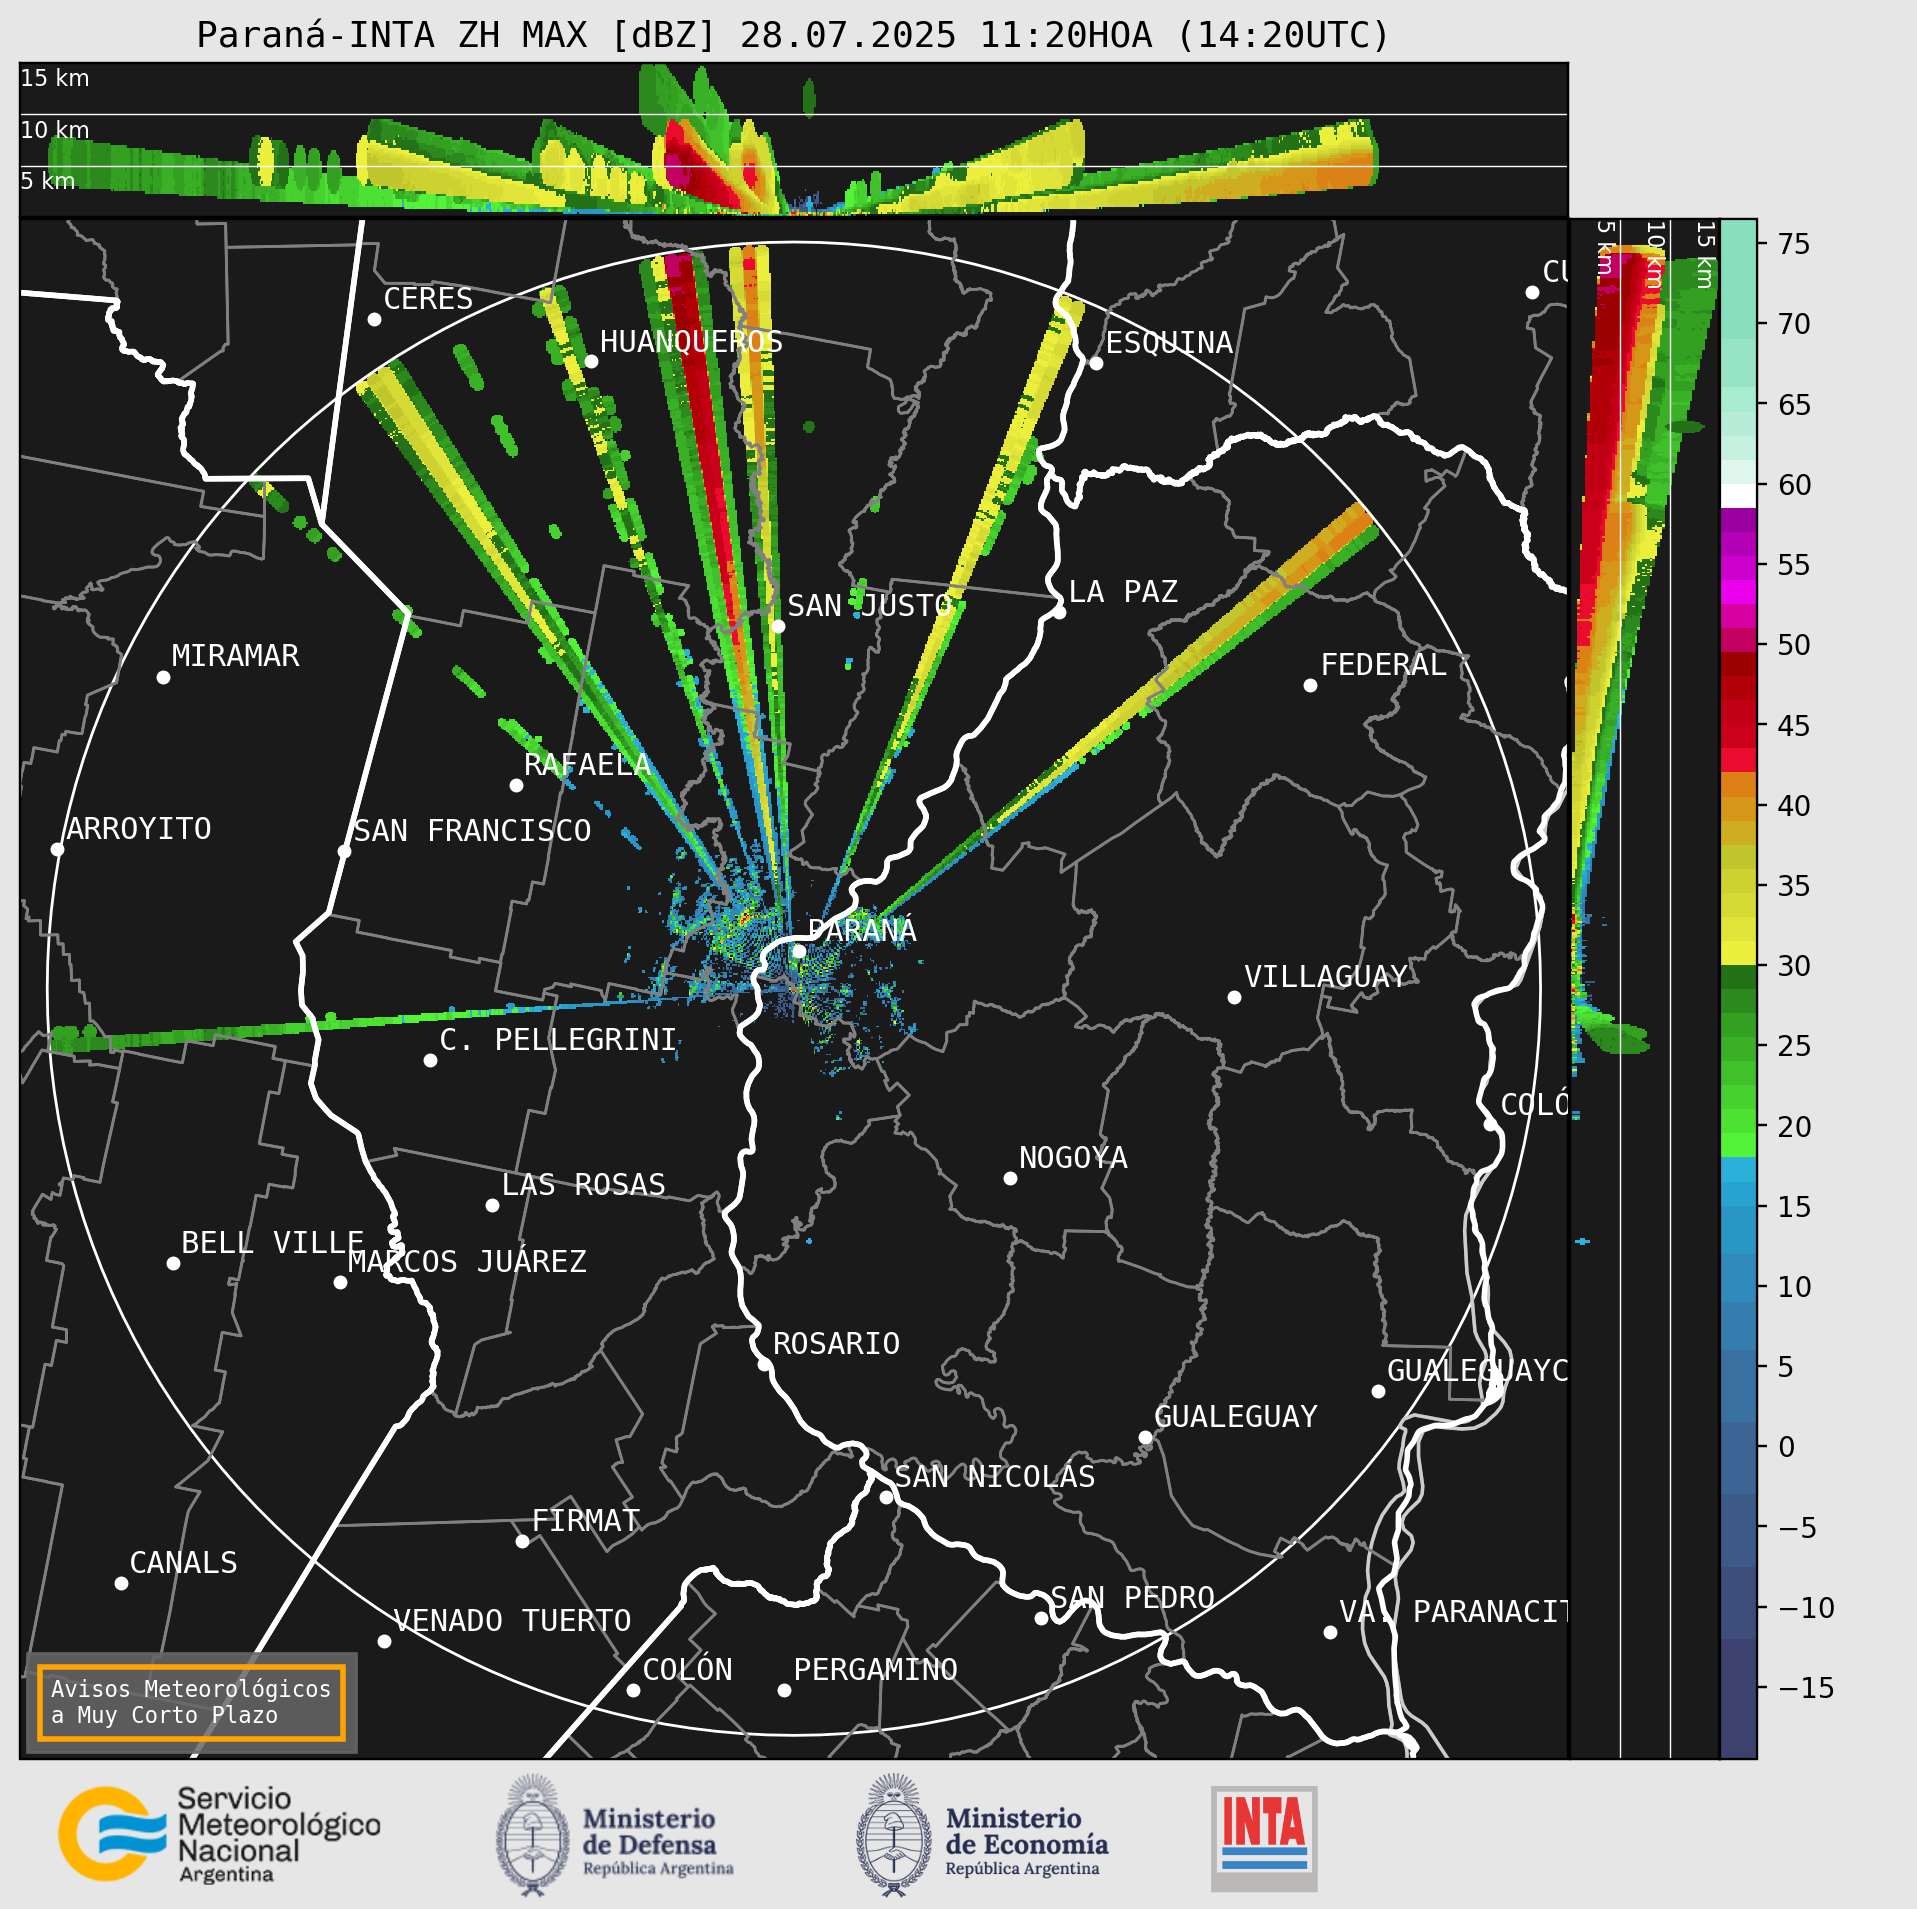Click the red radar beam north of San Justo

(703, 438)
